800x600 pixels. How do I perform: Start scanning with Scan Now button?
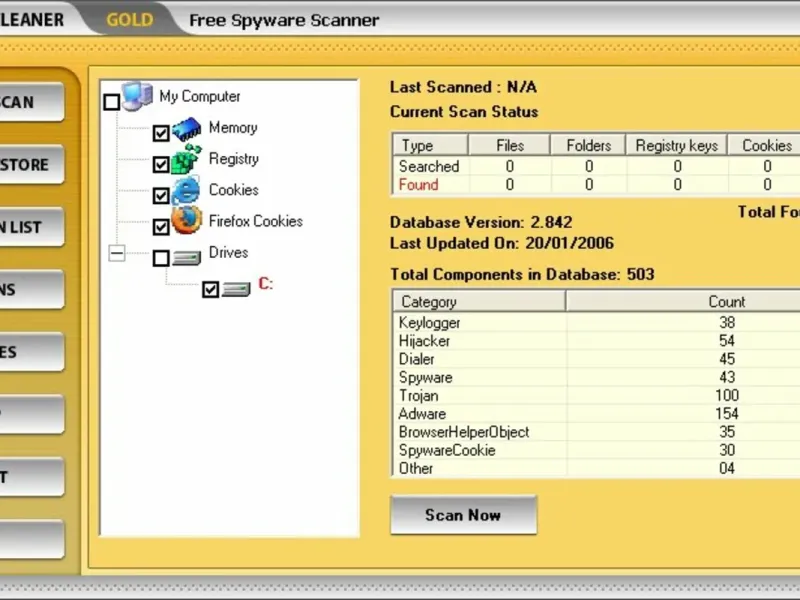pos(463,515)
